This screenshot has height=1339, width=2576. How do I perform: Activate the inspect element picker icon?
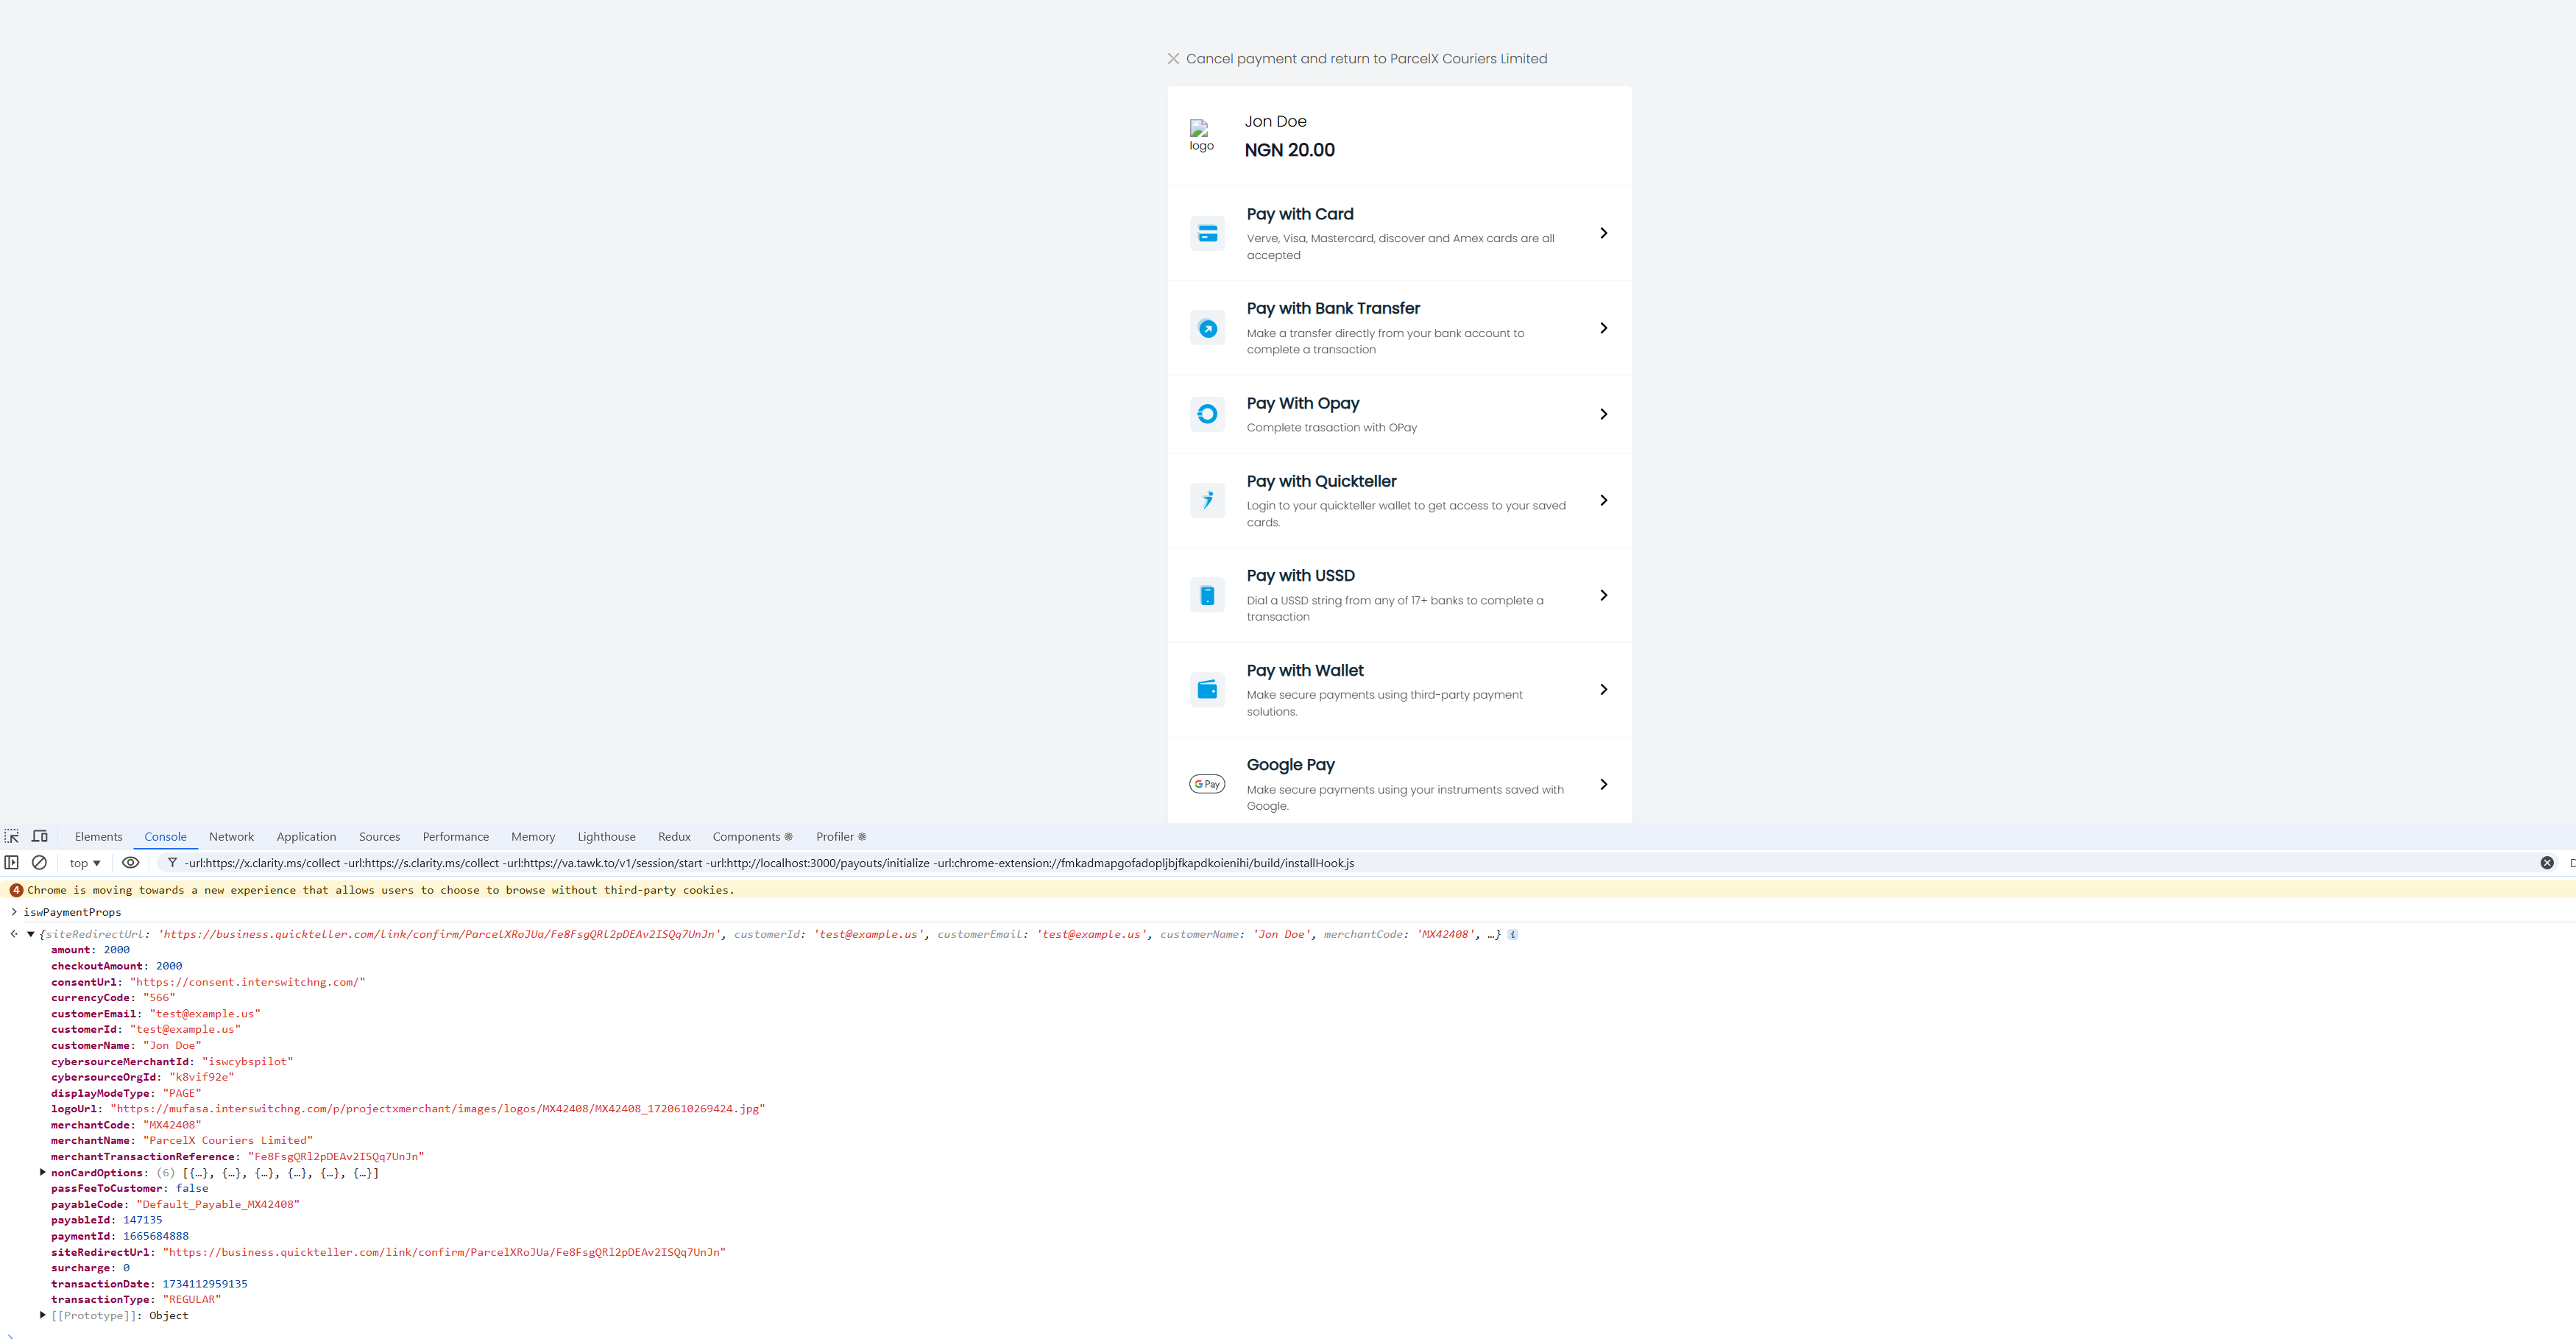[12, 836]
